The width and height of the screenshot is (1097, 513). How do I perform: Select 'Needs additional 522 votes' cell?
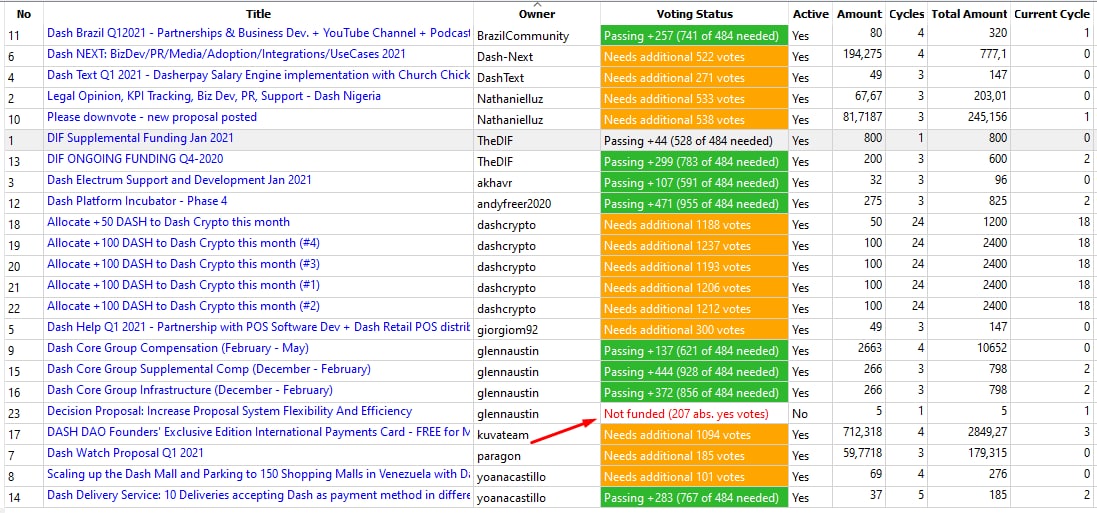694,57
